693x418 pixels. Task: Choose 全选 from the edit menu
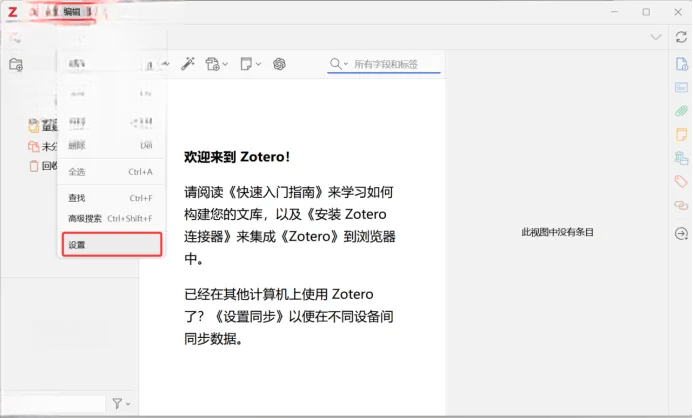[x=110, y=172]
